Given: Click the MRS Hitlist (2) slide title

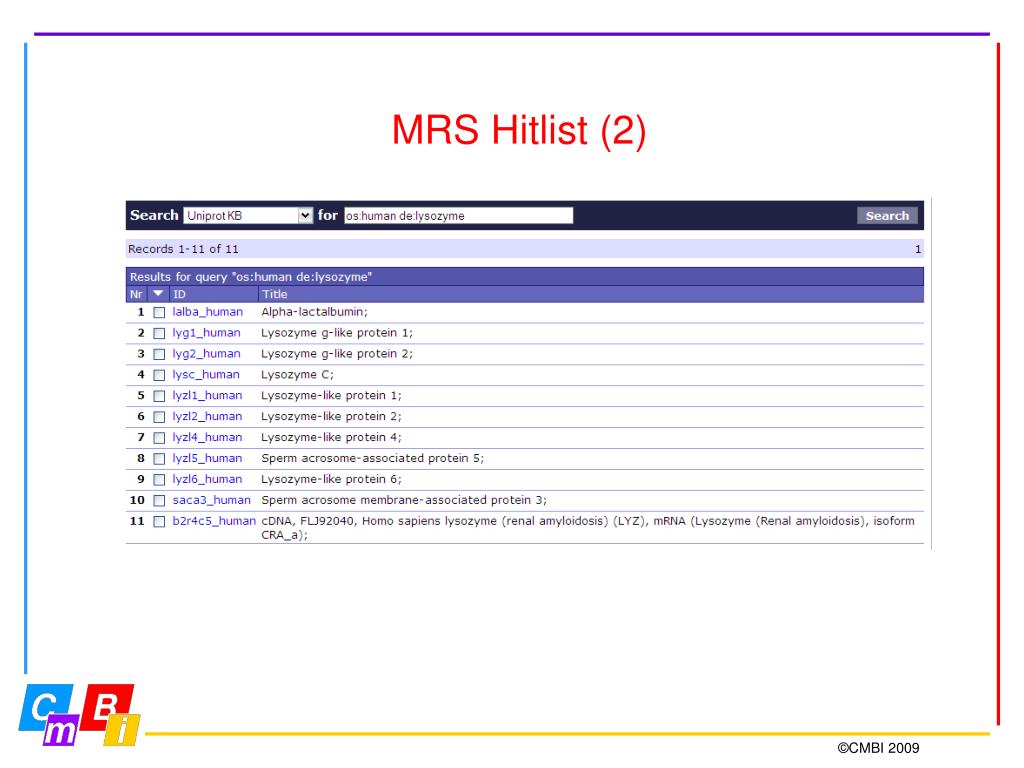Looking at the screenshot, I should point(519,130).
